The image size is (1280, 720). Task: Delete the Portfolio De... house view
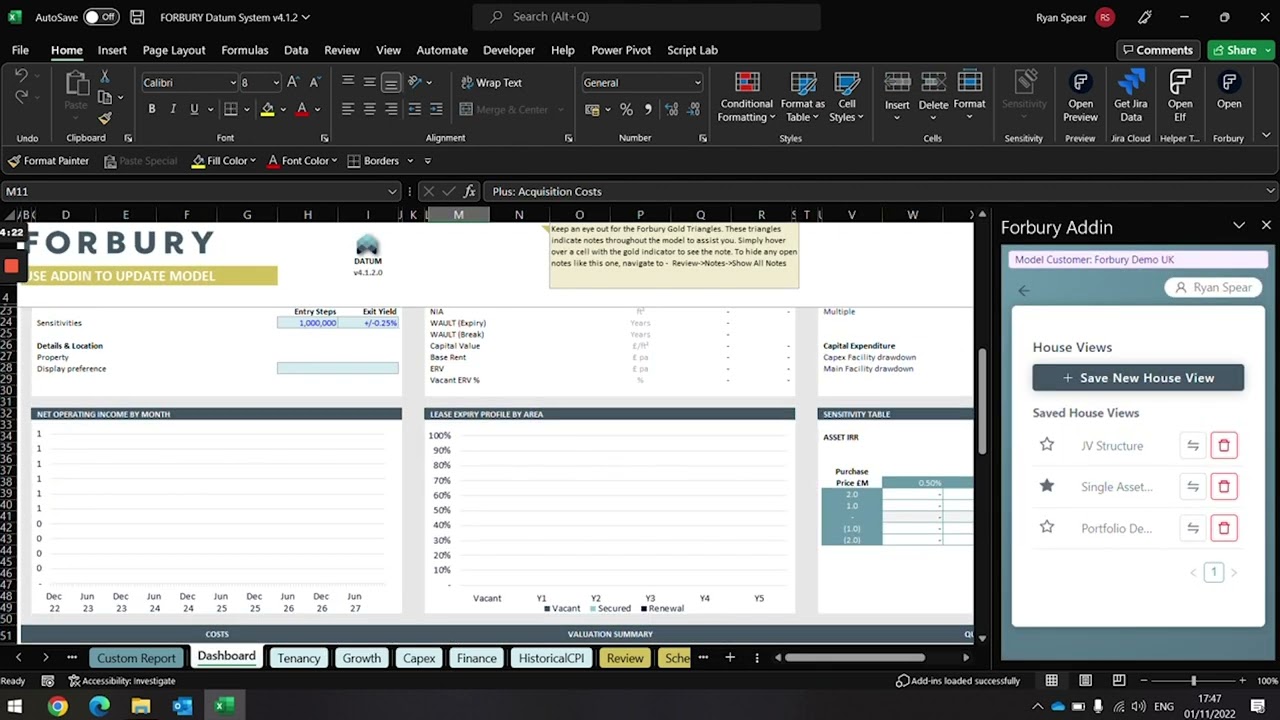(x=1224, y=528)
